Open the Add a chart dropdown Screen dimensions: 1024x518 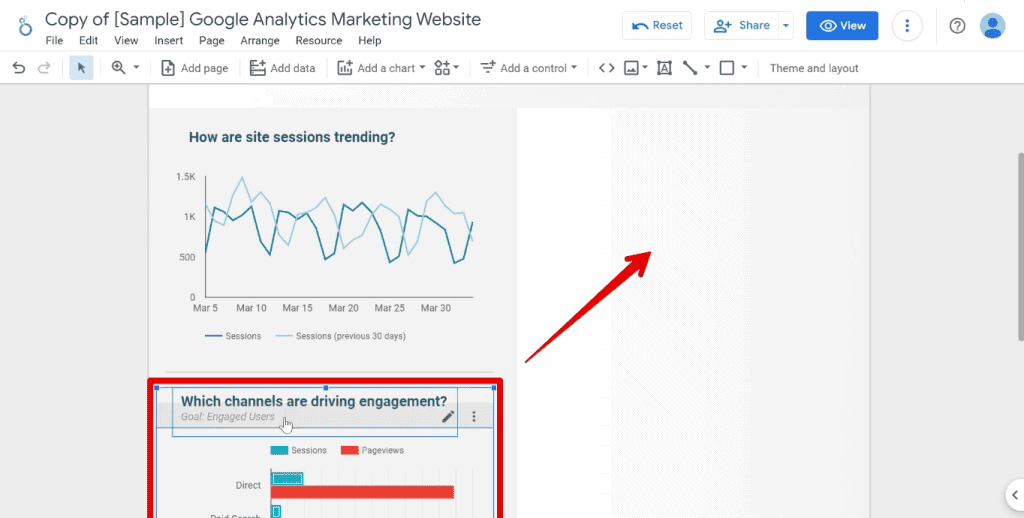pyautogui.click(x=381, y=68)
